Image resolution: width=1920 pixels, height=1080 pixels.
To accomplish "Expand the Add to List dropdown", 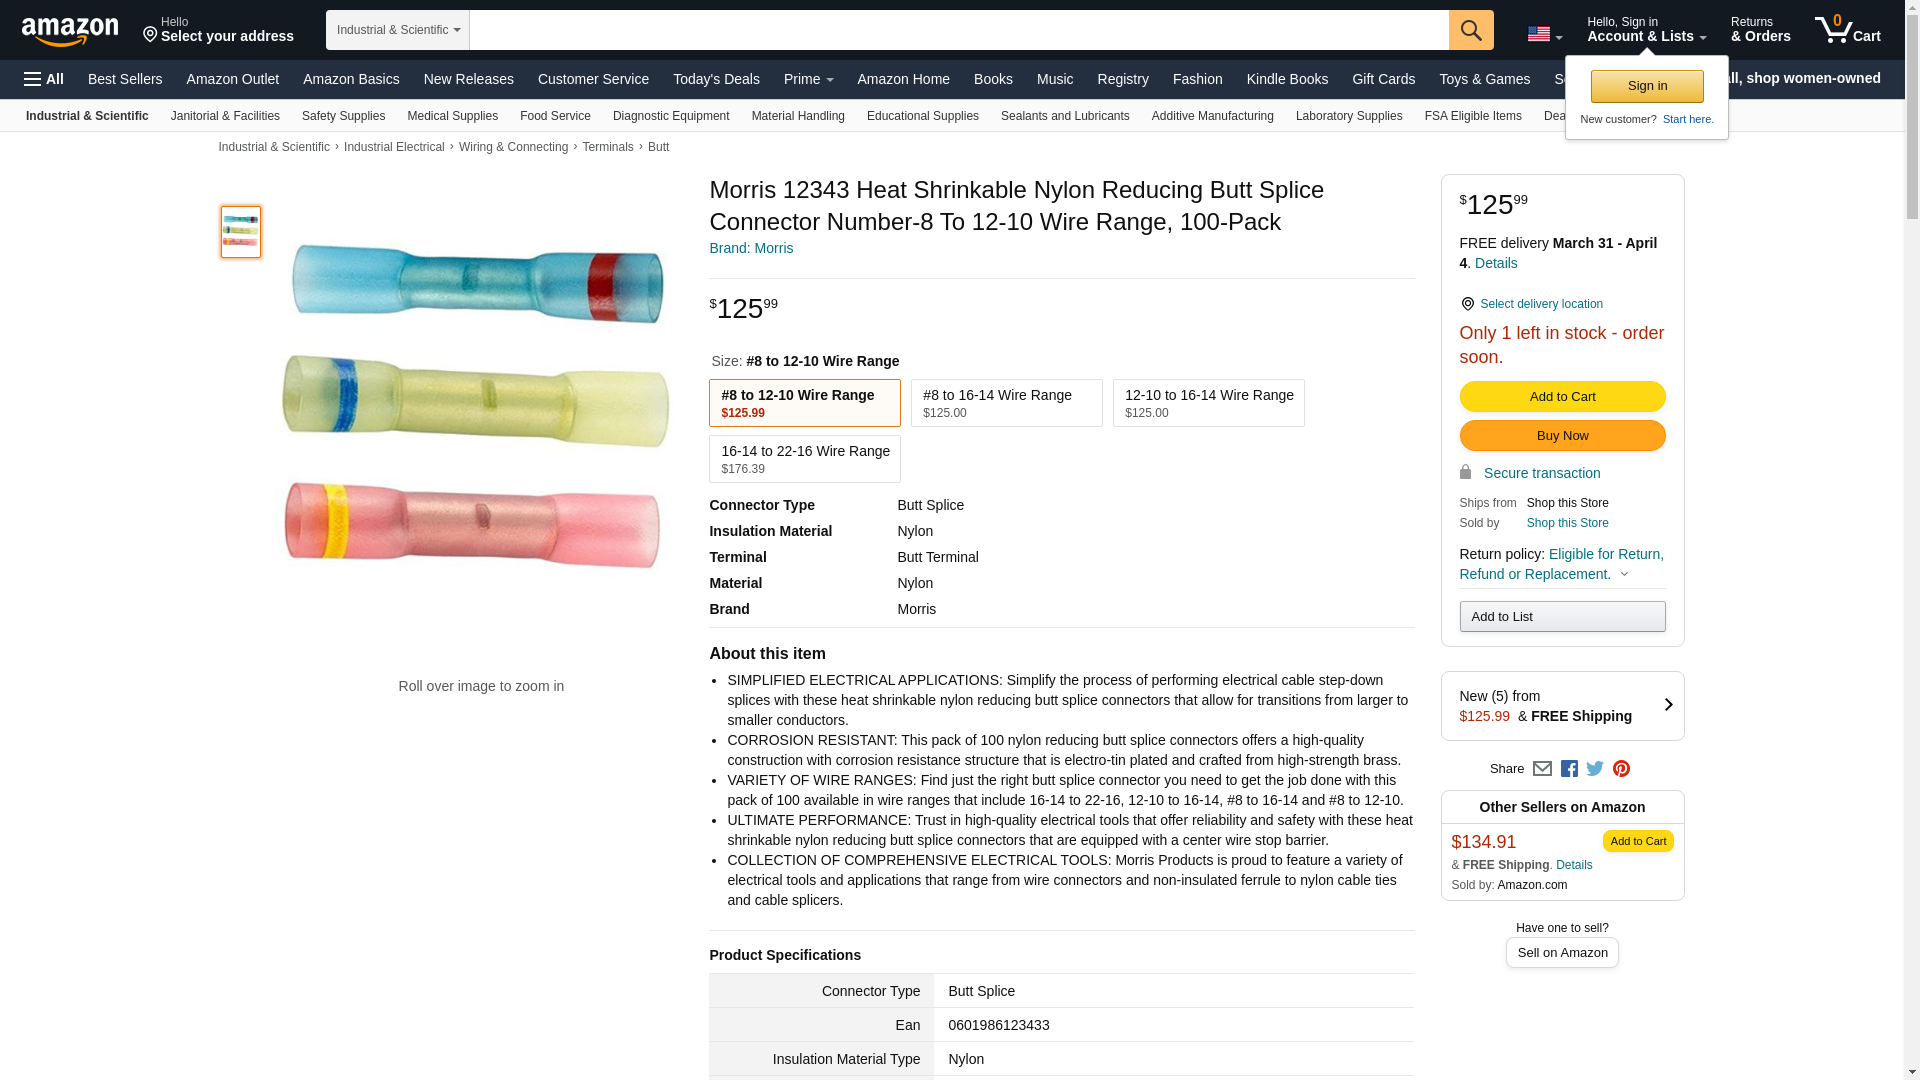I will [x=1562, y=617].
